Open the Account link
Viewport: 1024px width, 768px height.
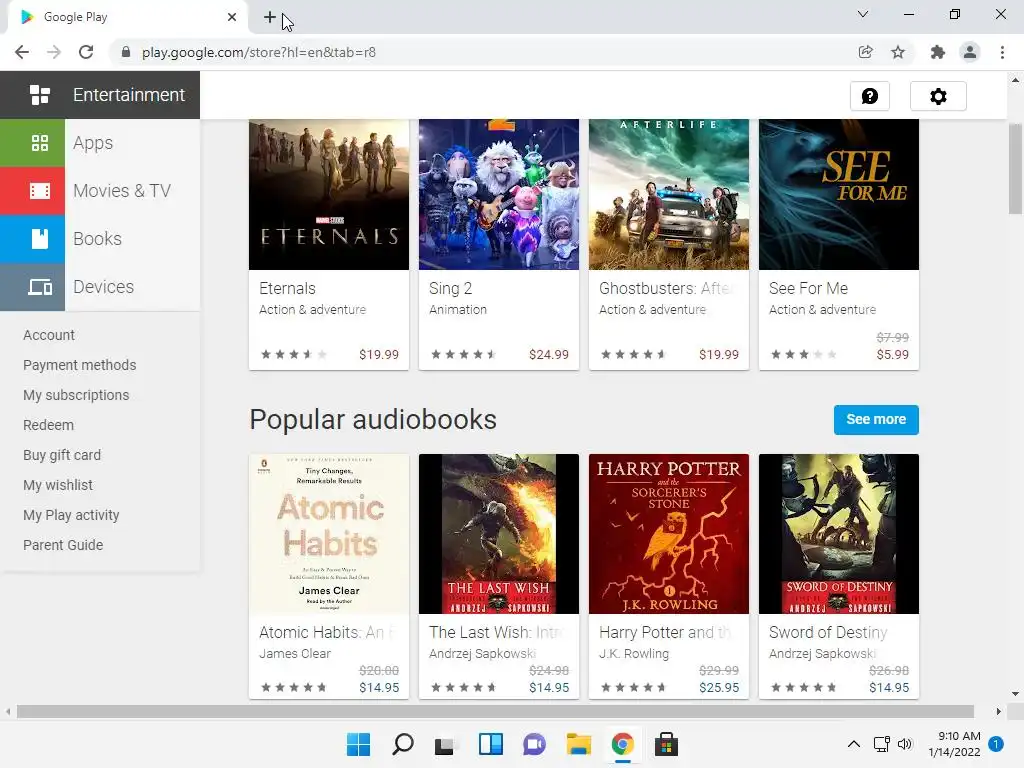click(49, 335)
